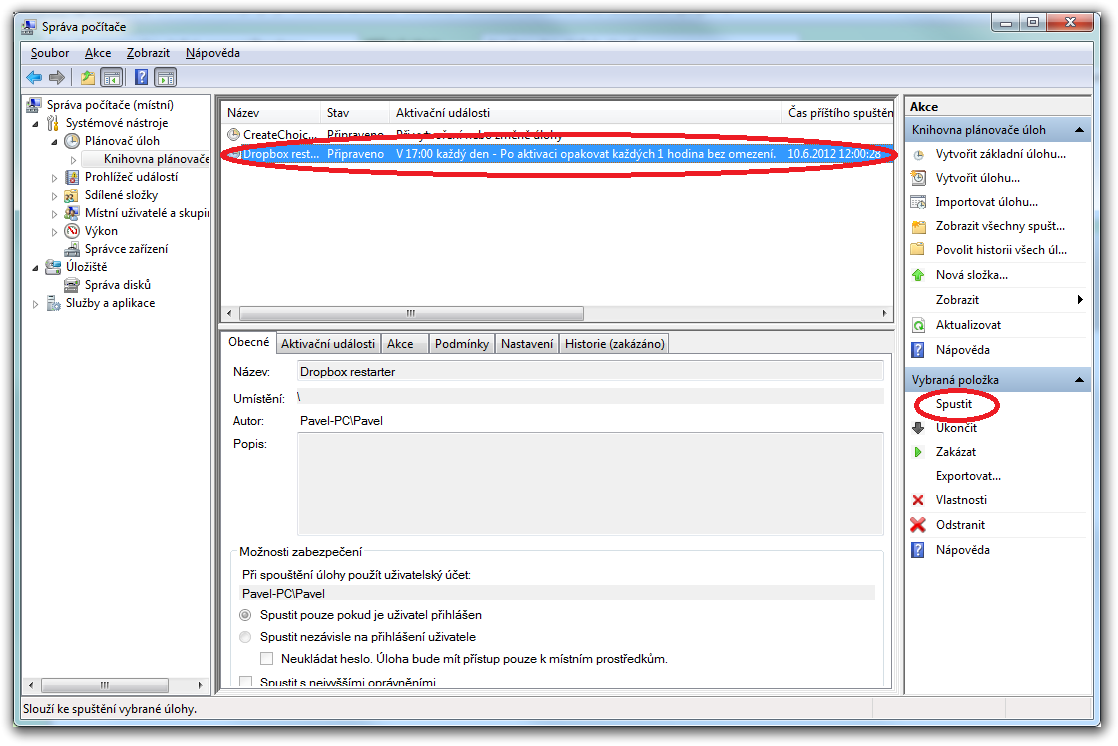Toggle the console tree show/hide icon
This screenshot has width=1118, height=746.
point(112,77)
